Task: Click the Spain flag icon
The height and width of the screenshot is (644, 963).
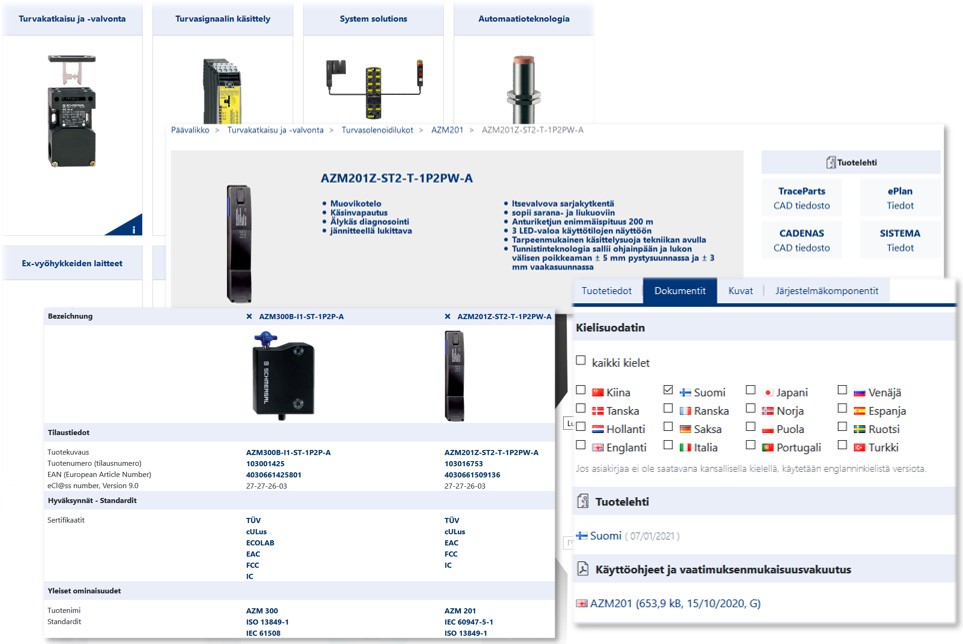Action: [860, 411]
